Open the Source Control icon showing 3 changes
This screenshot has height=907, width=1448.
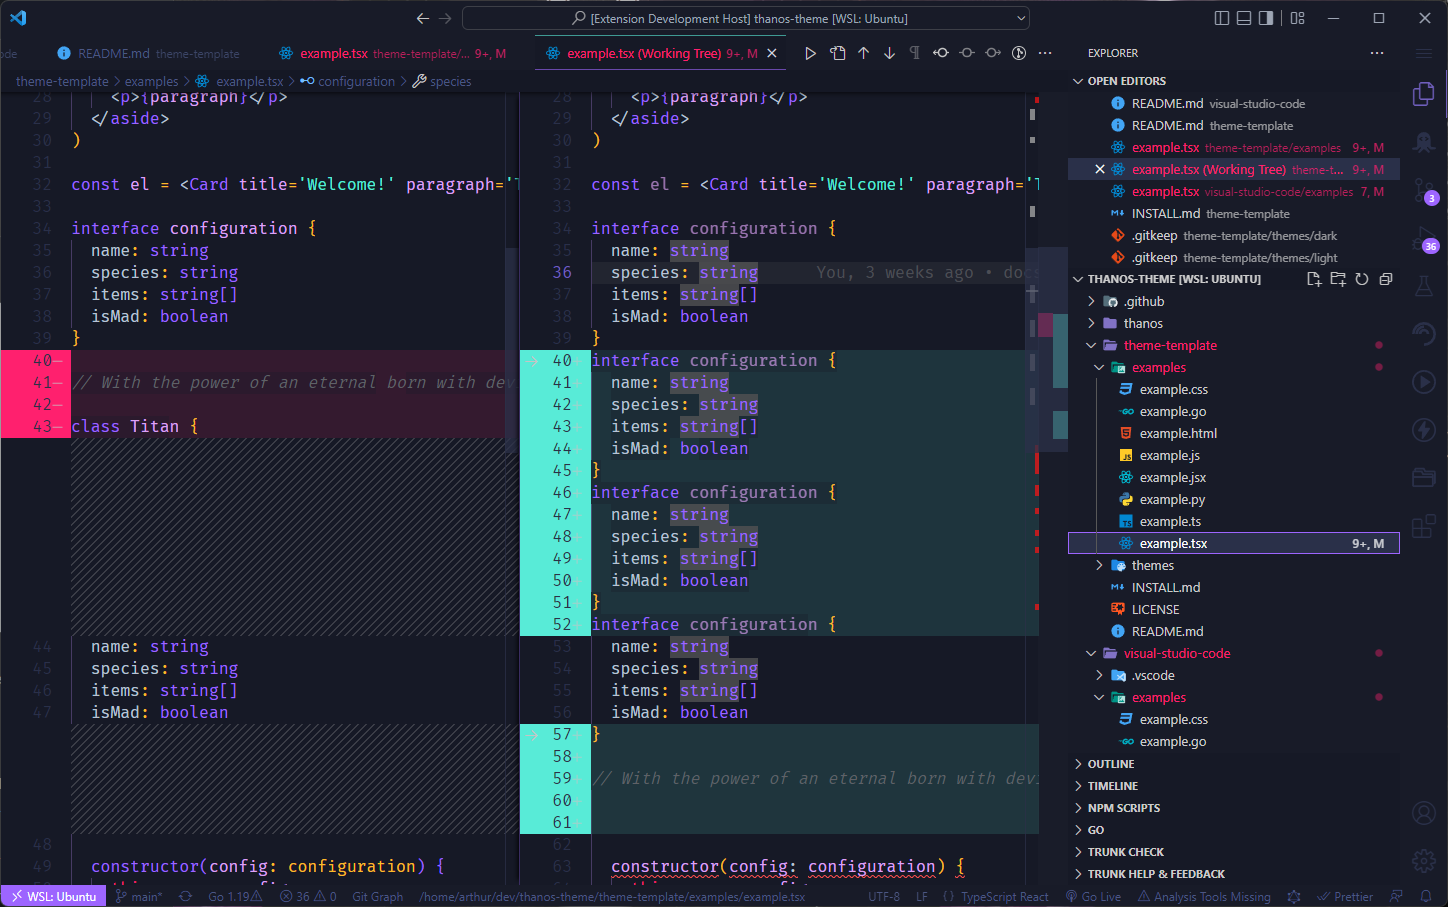(1424, 190)
